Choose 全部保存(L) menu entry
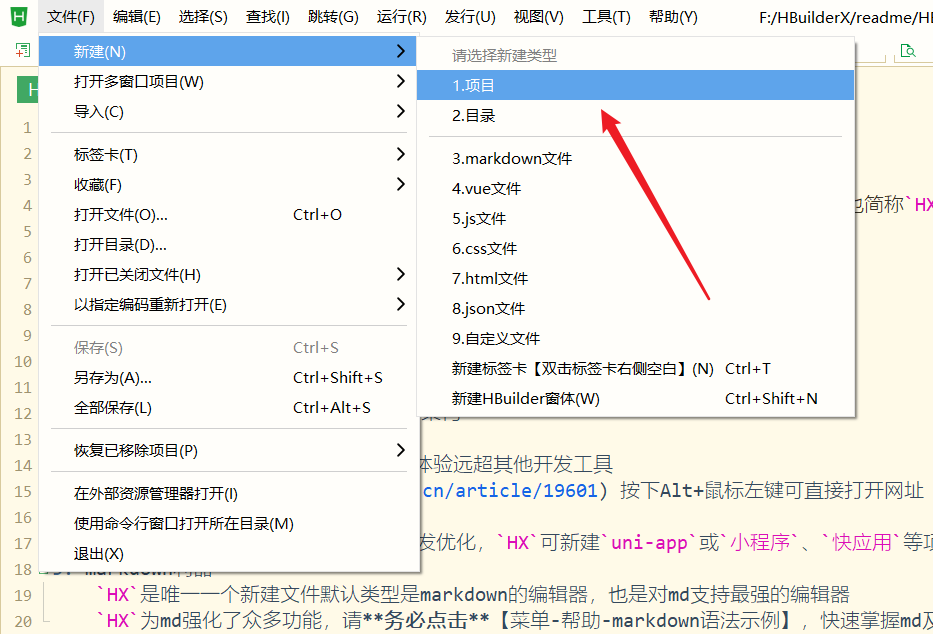 pos(229,407)
